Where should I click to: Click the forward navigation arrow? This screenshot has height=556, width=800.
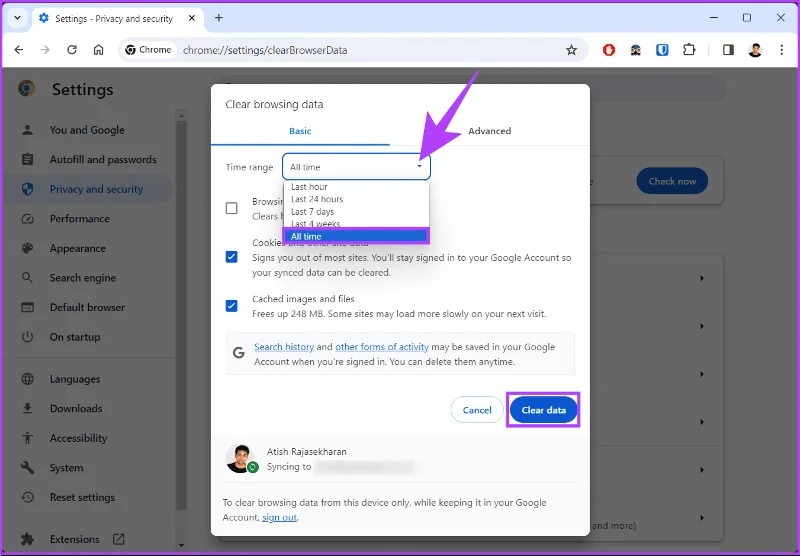(x=45, y=49)
